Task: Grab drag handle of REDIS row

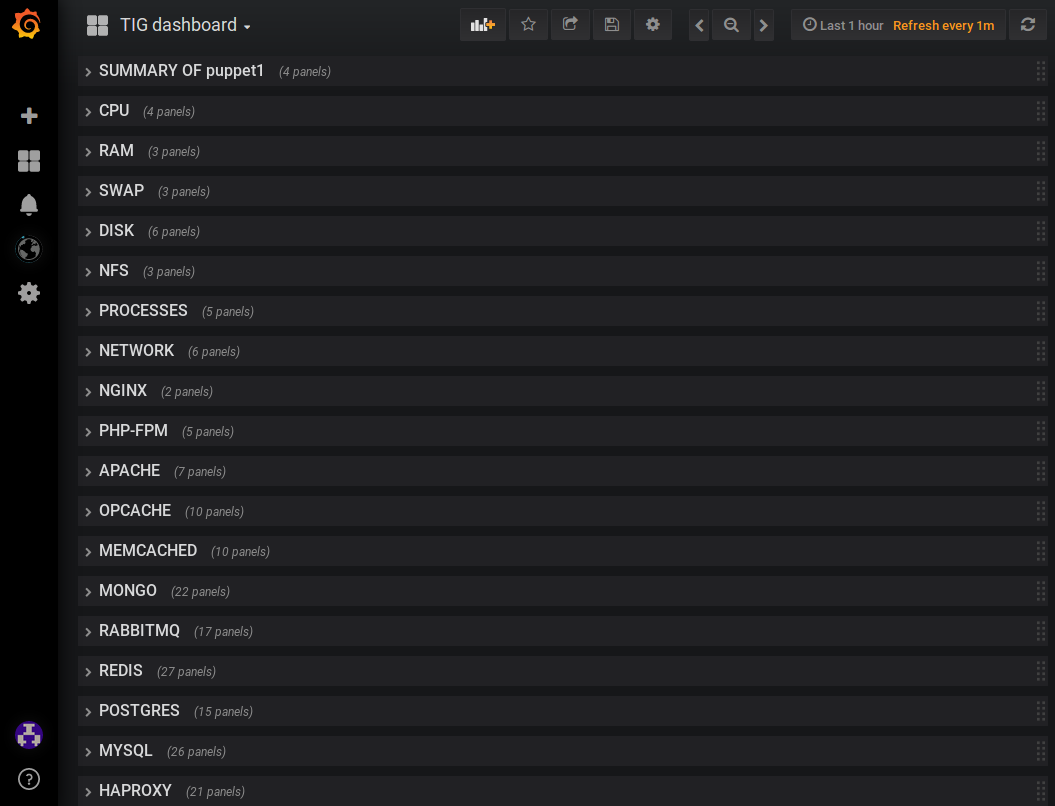Action: 1040,671
